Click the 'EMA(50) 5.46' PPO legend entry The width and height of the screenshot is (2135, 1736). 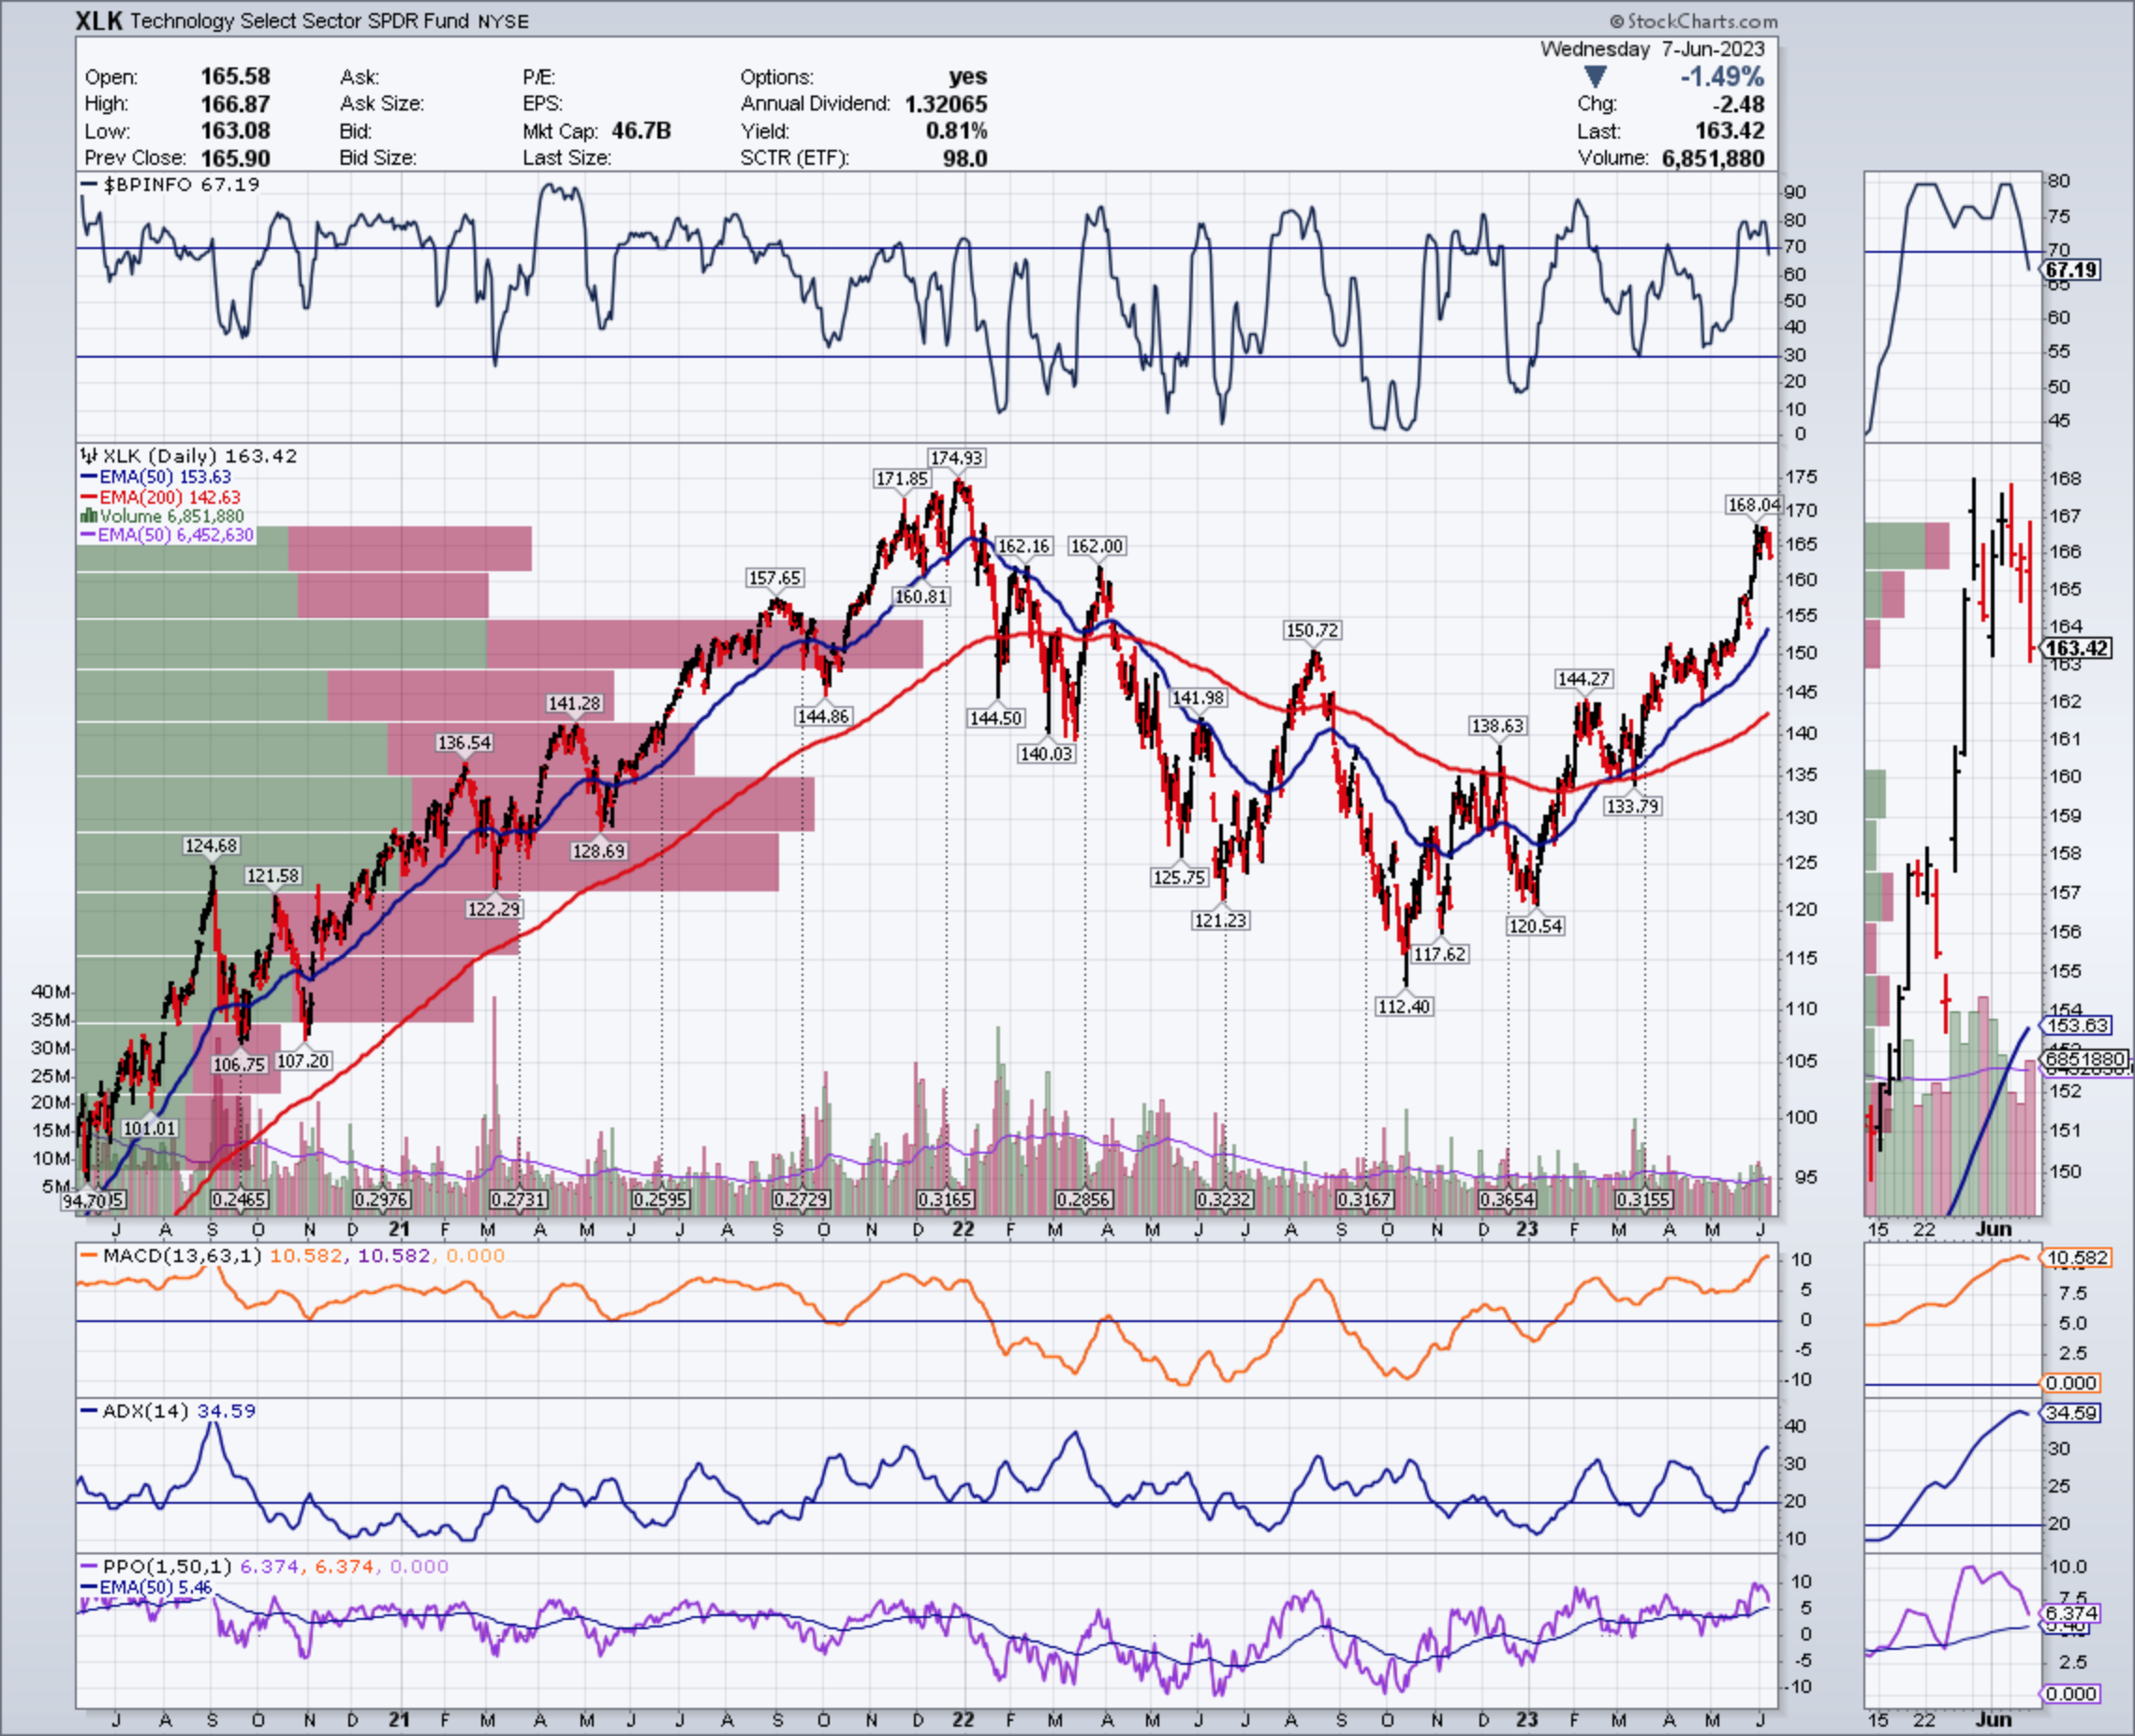coord(146,1587)
